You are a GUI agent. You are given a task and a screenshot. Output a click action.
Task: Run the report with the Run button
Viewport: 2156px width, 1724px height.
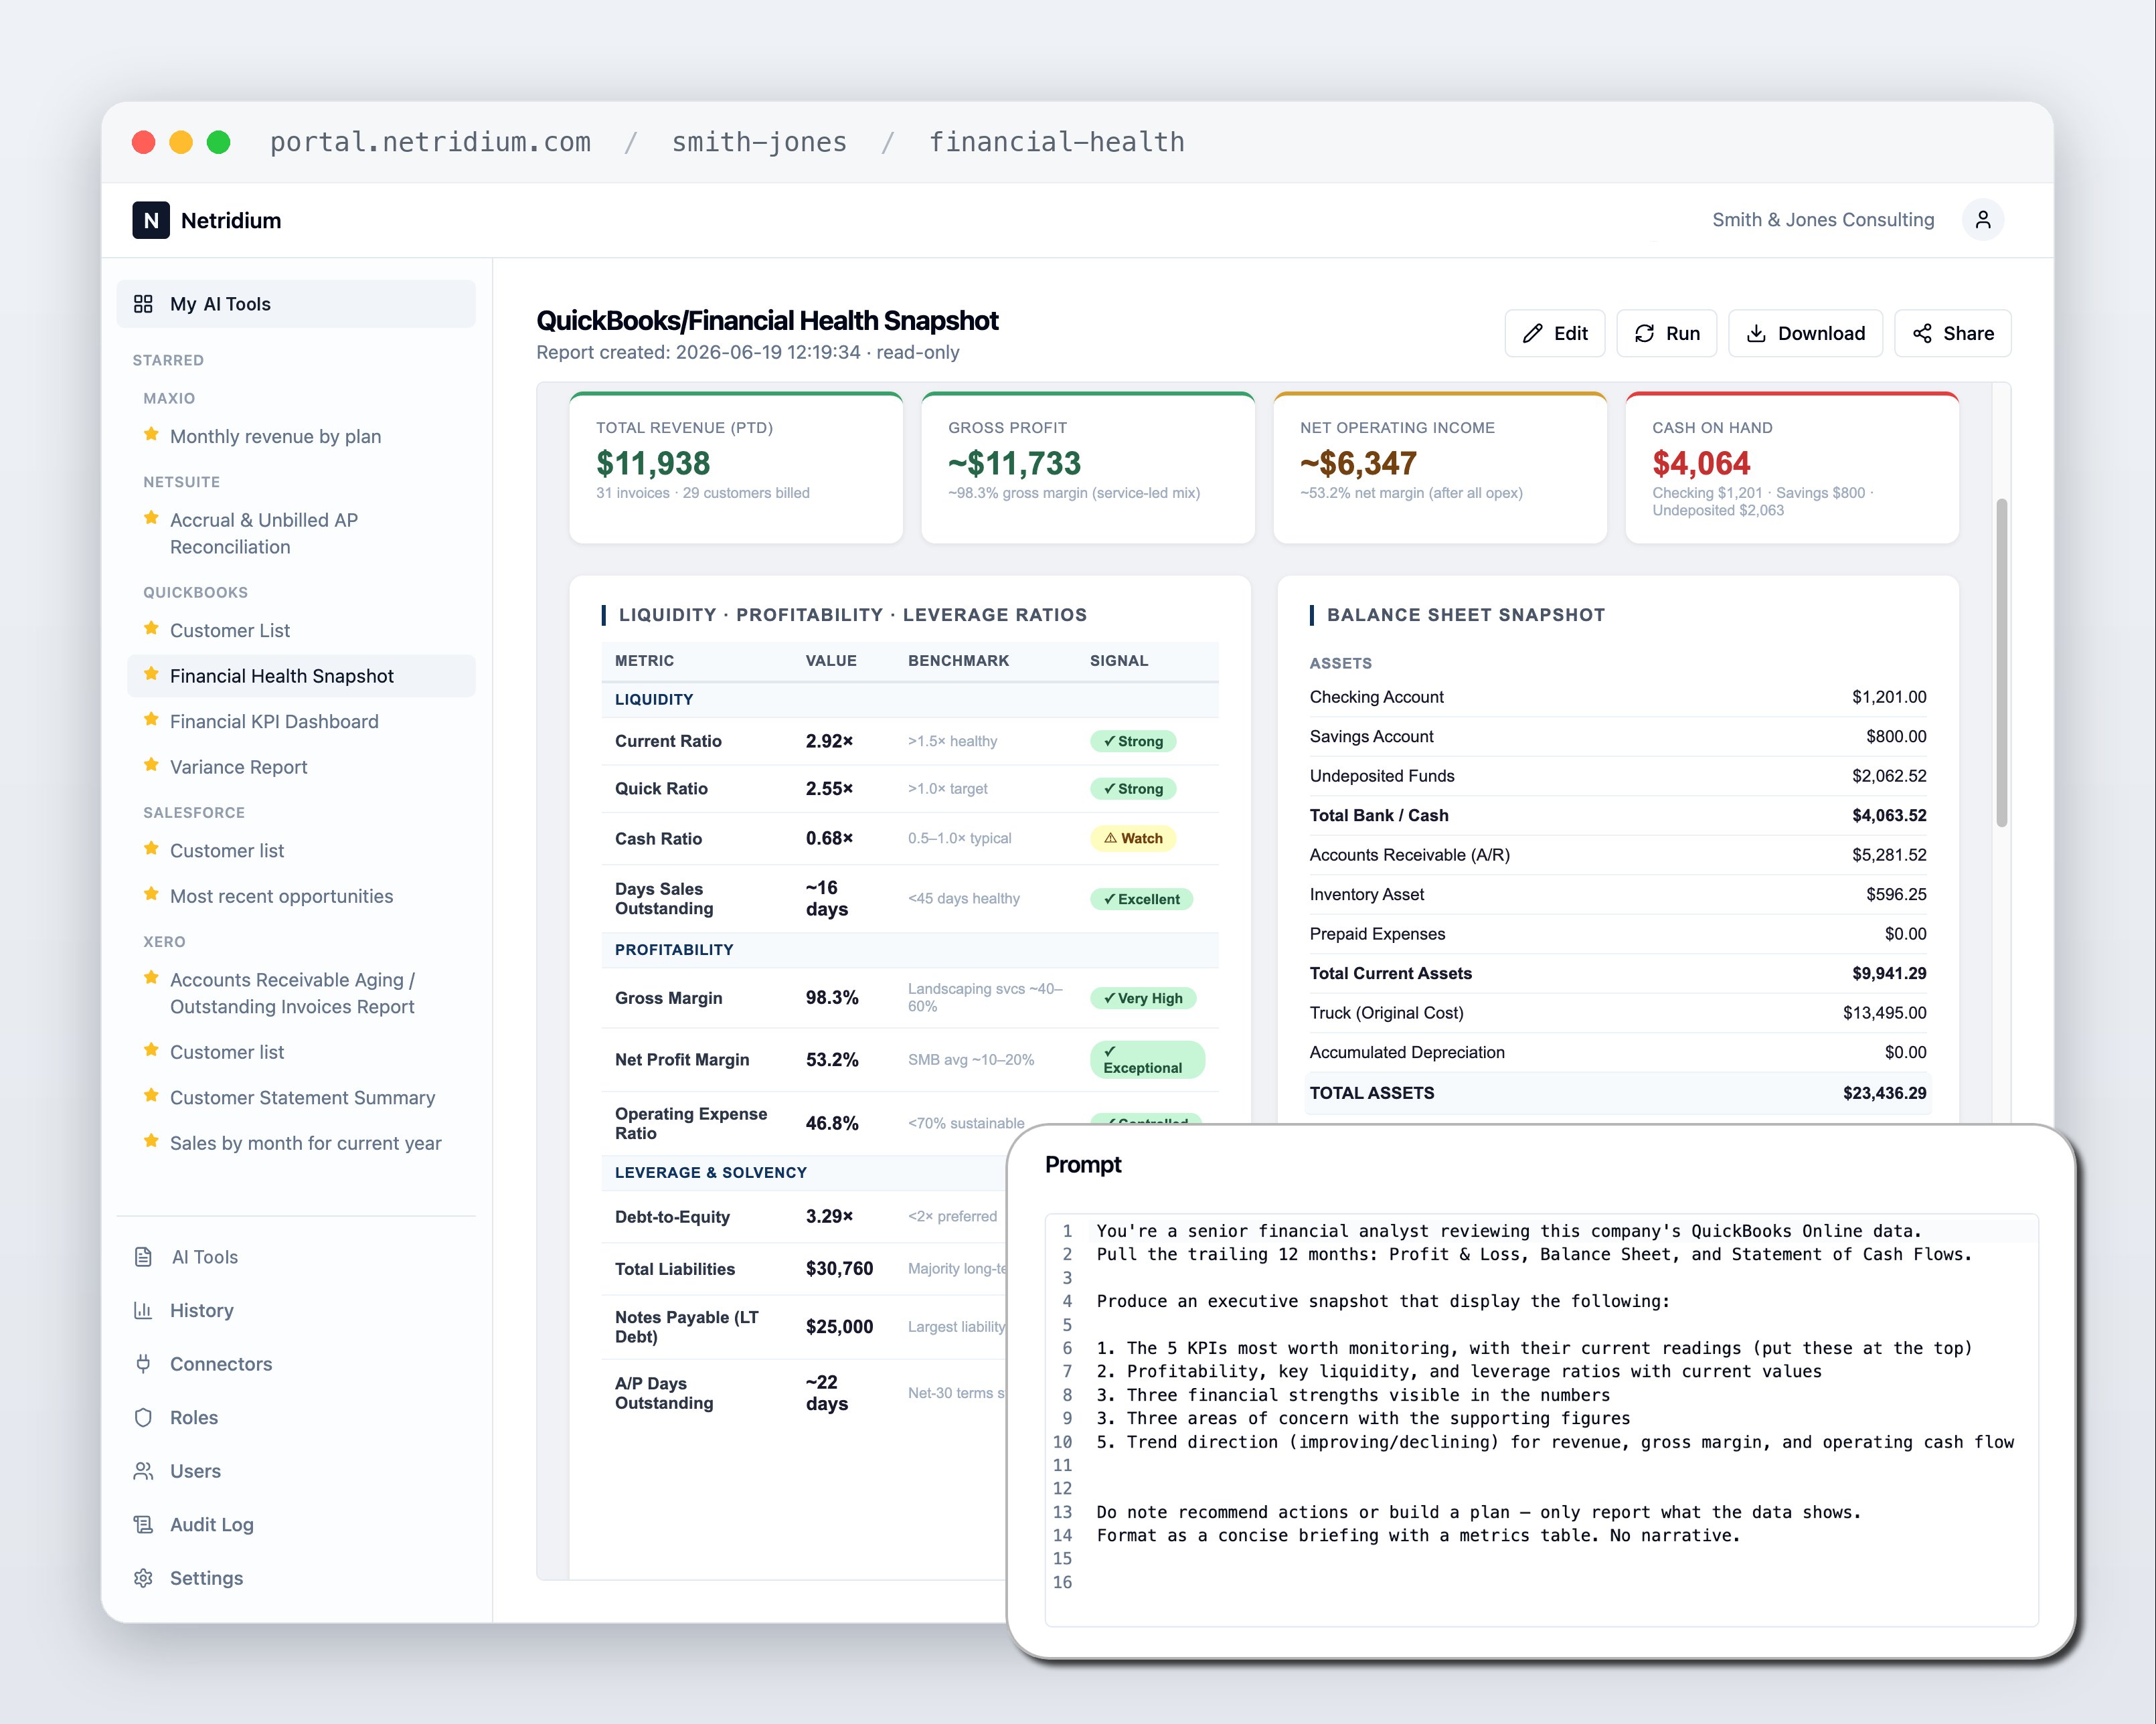(1666, 333)
